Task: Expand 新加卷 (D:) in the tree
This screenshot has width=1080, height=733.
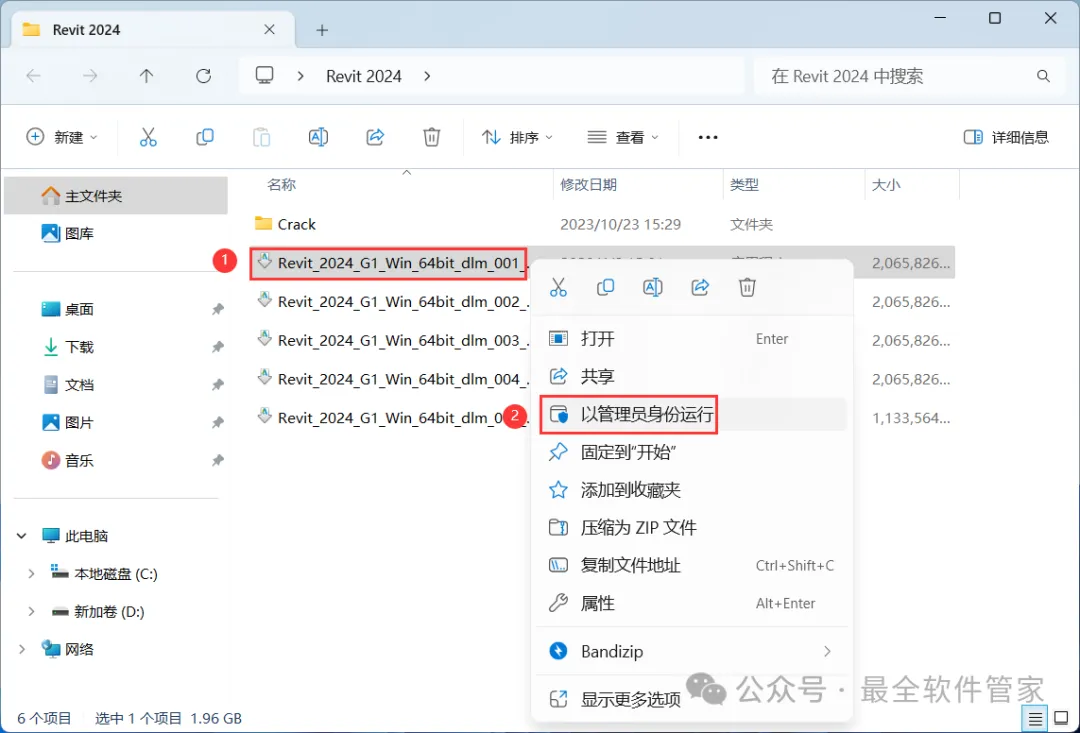Action: (x=31, y=612)
